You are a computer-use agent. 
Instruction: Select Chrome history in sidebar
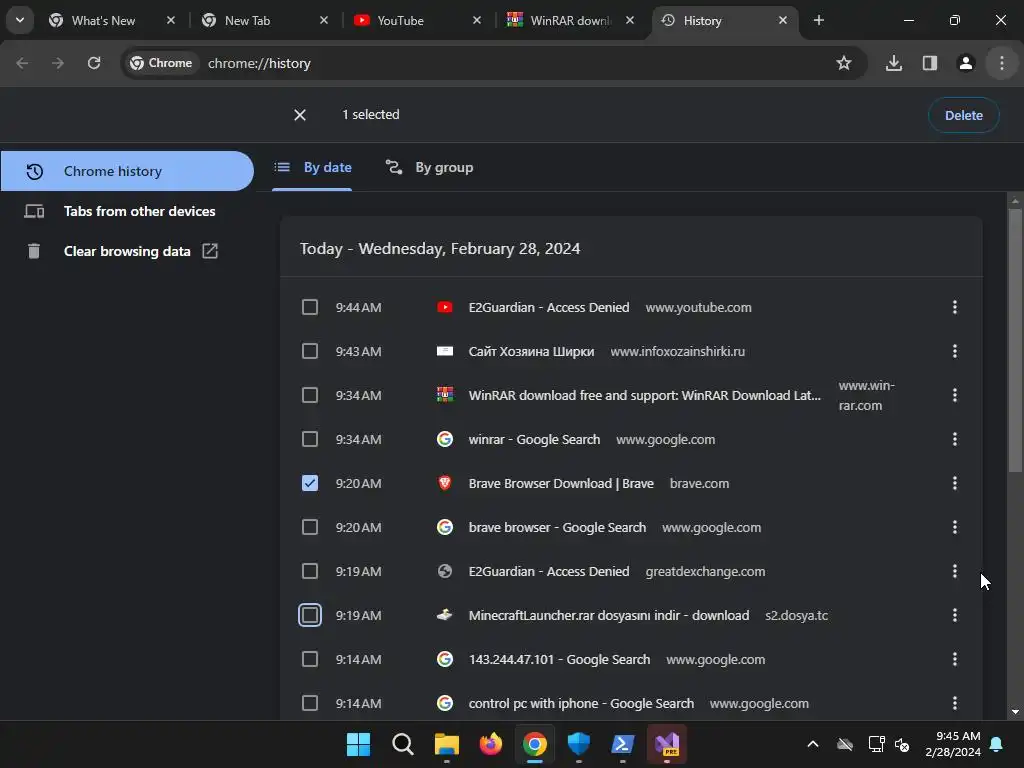point(127,171)
